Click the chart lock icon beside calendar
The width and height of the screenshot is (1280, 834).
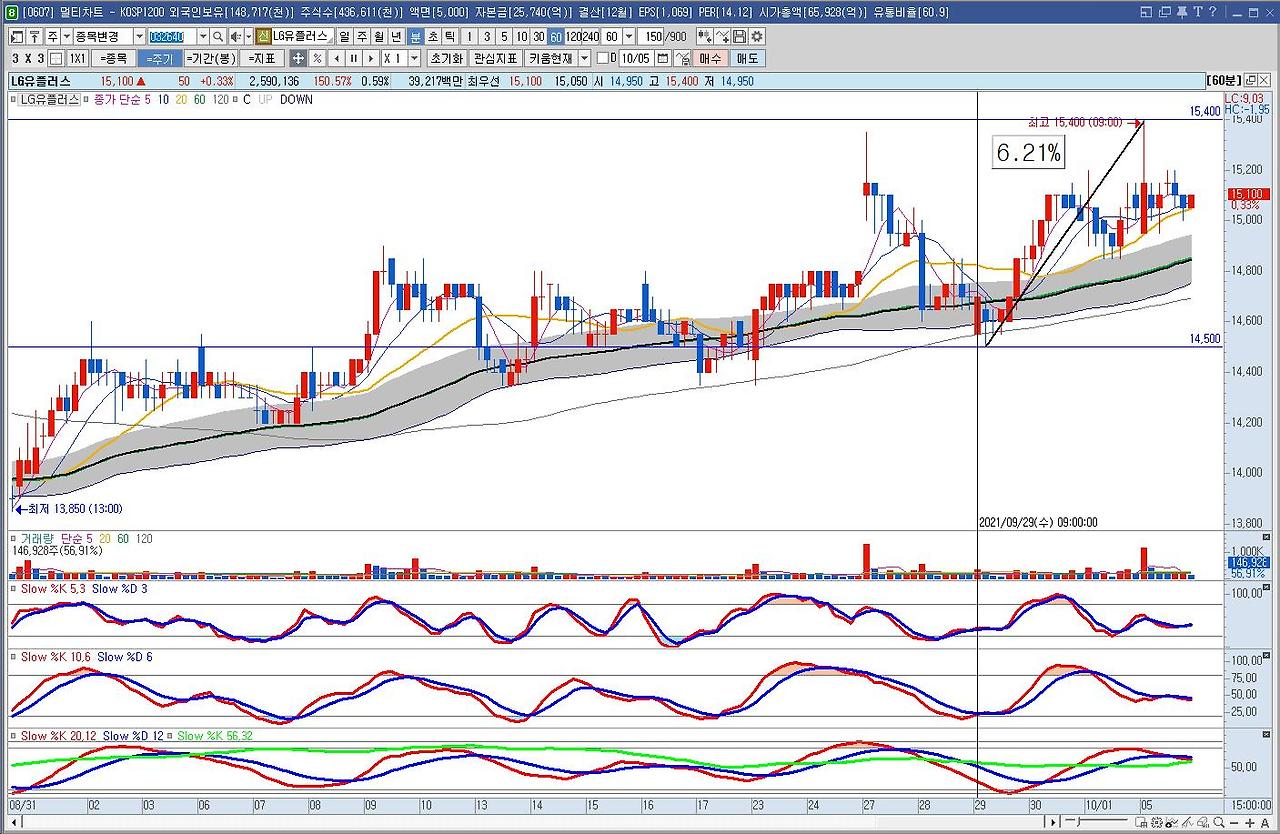coord(683,58)
